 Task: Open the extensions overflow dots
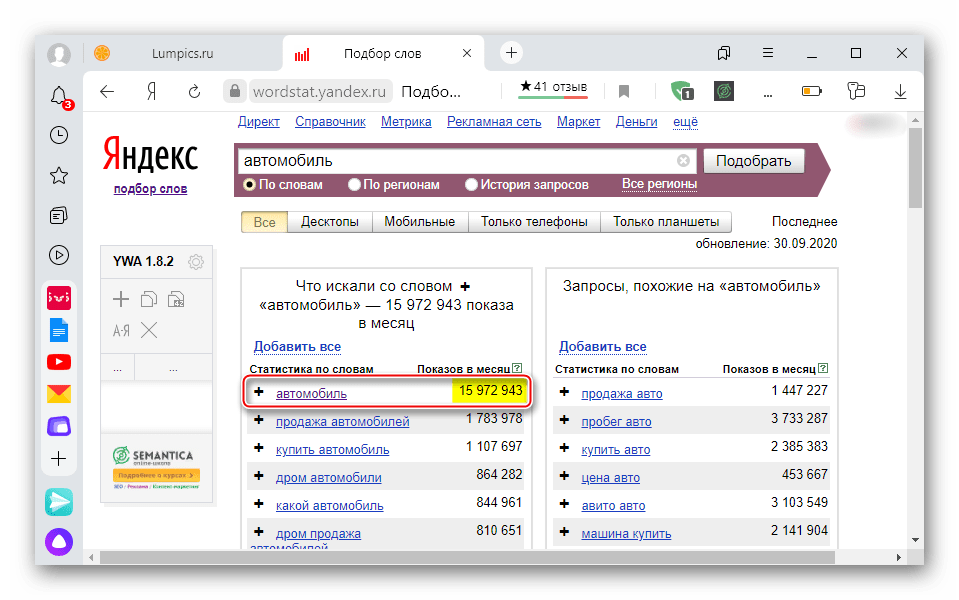768,95
